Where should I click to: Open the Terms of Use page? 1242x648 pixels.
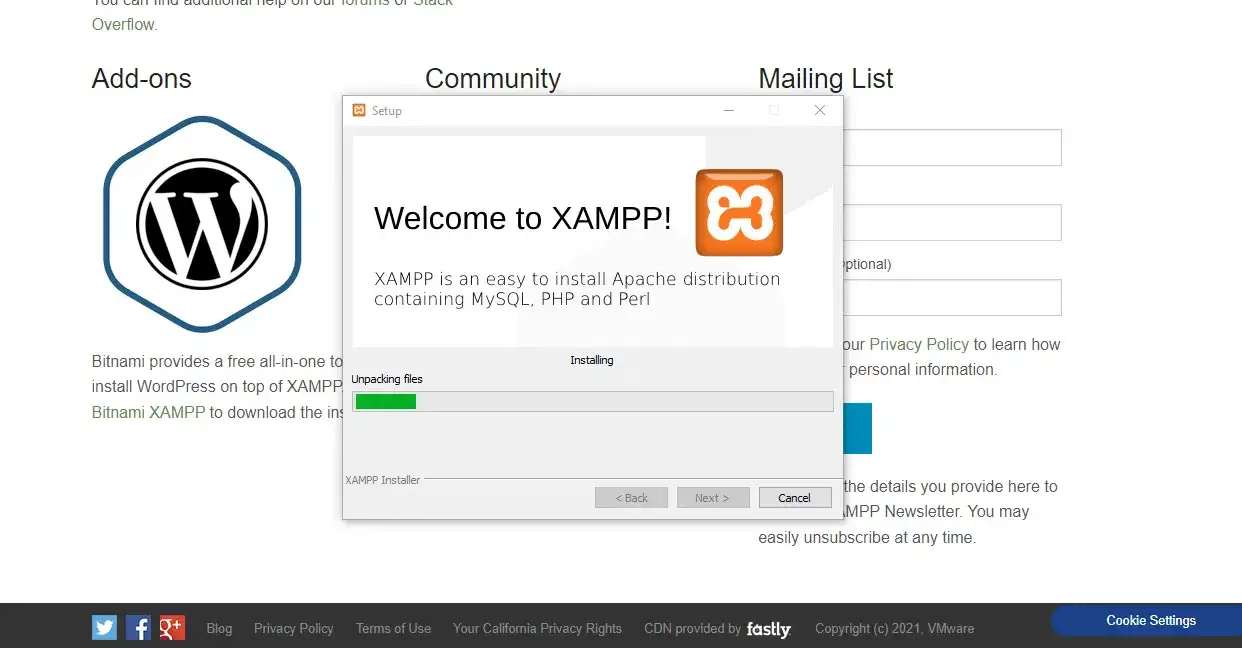coord(393,629)
